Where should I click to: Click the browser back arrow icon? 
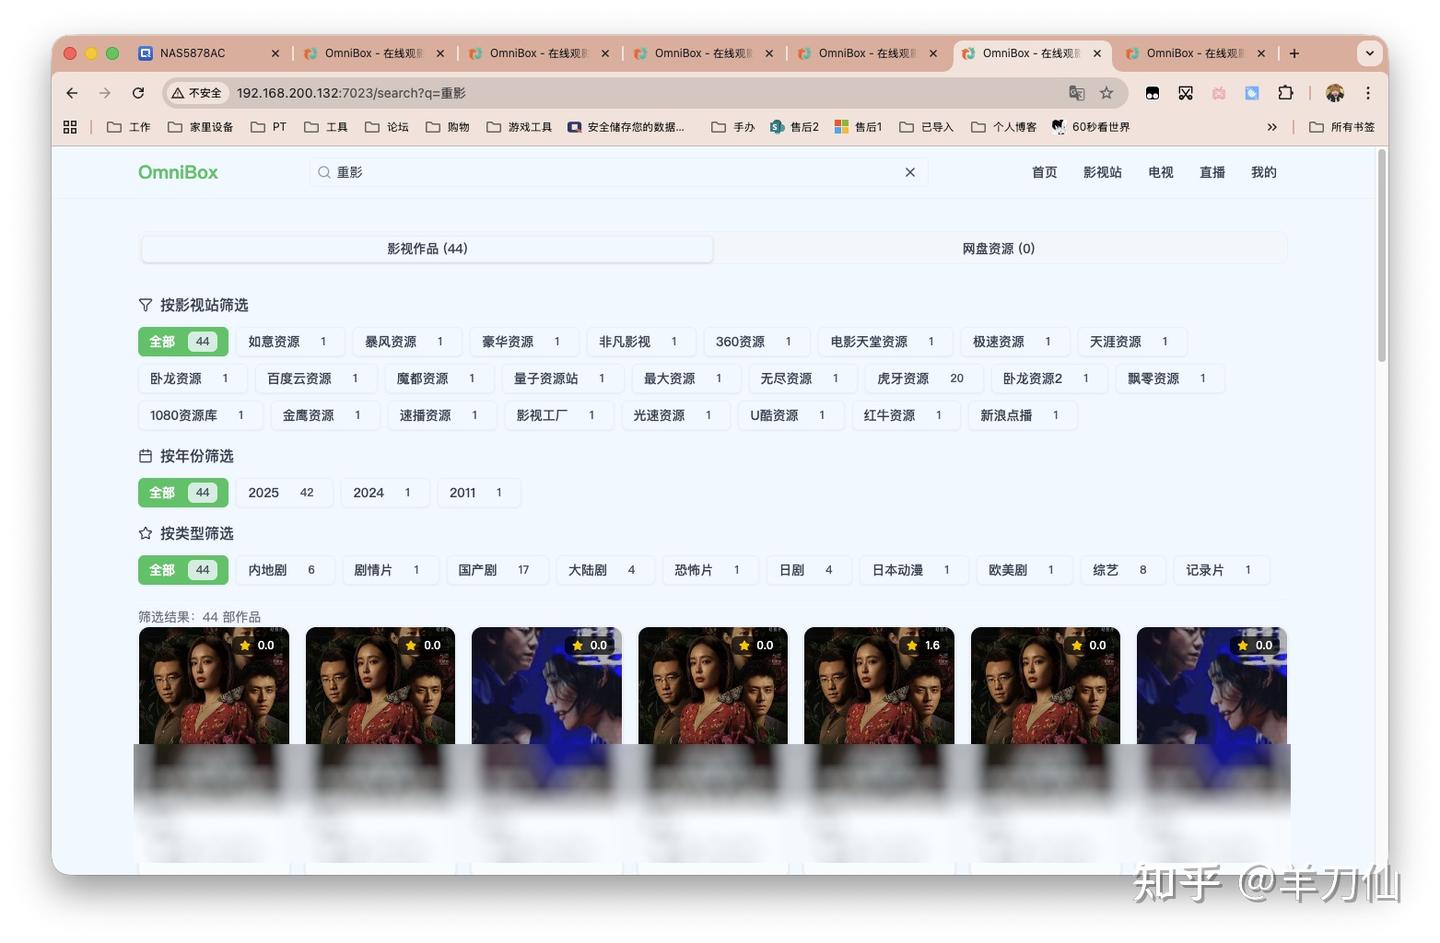click(72, 93)
